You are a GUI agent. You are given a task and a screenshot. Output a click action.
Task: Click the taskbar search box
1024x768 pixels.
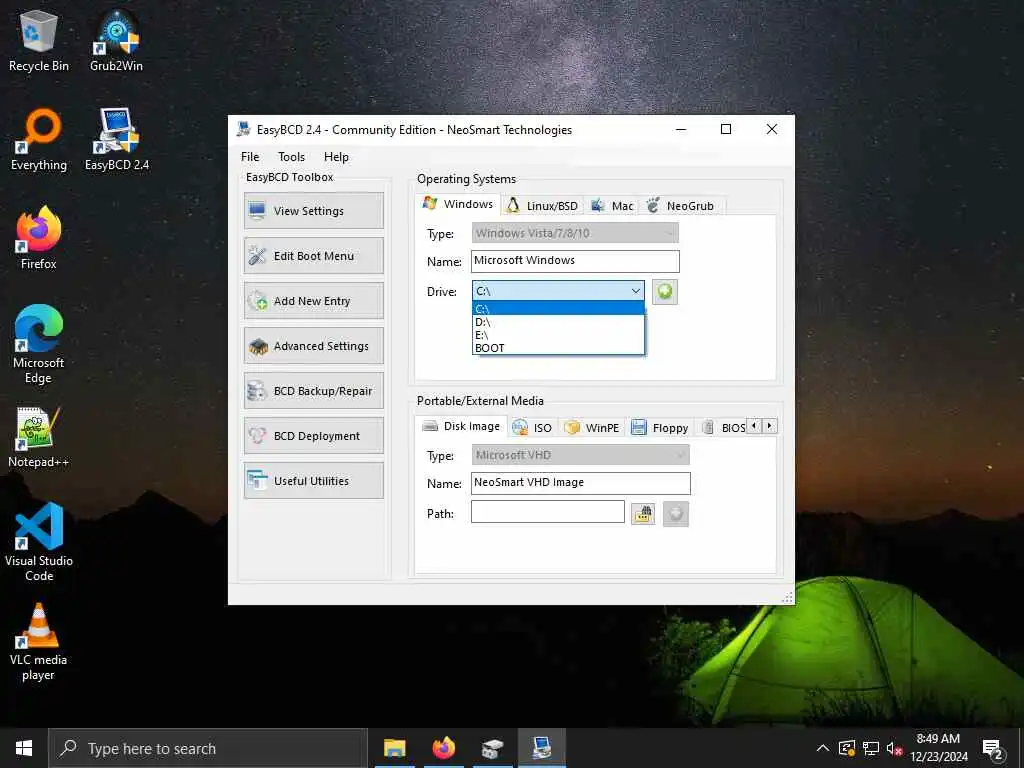pos(208,748)
